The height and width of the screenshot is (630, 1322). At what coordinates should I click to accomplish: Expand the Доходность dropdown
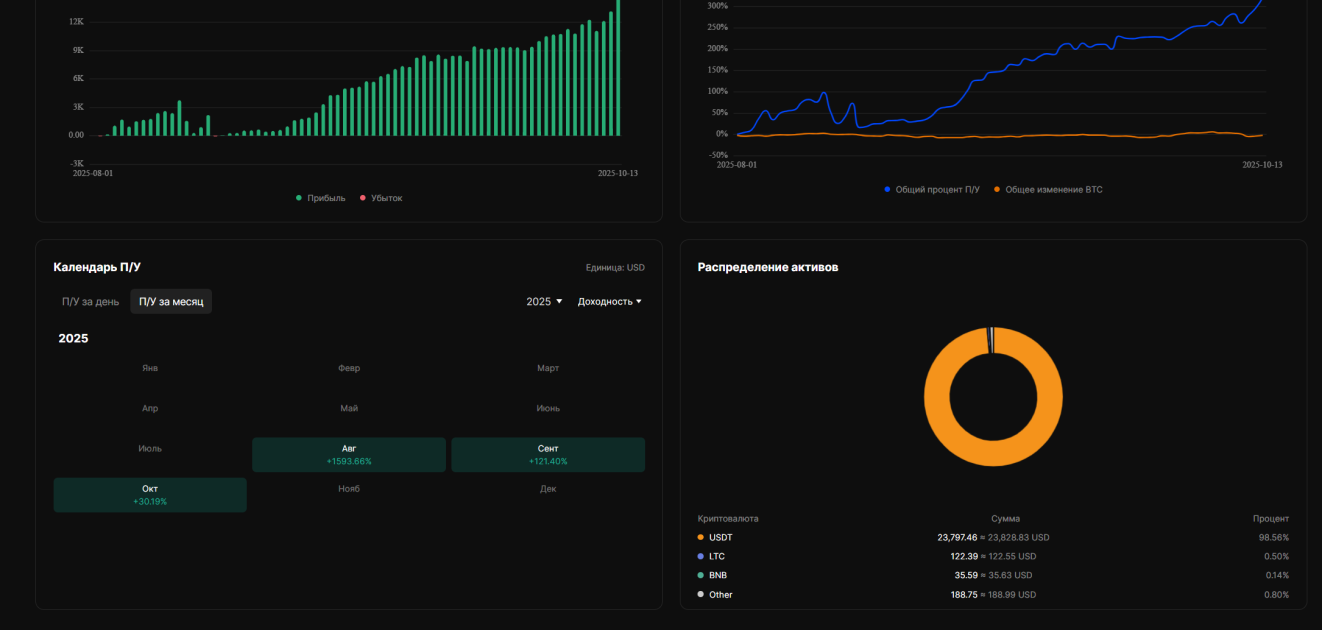point(609,301)
